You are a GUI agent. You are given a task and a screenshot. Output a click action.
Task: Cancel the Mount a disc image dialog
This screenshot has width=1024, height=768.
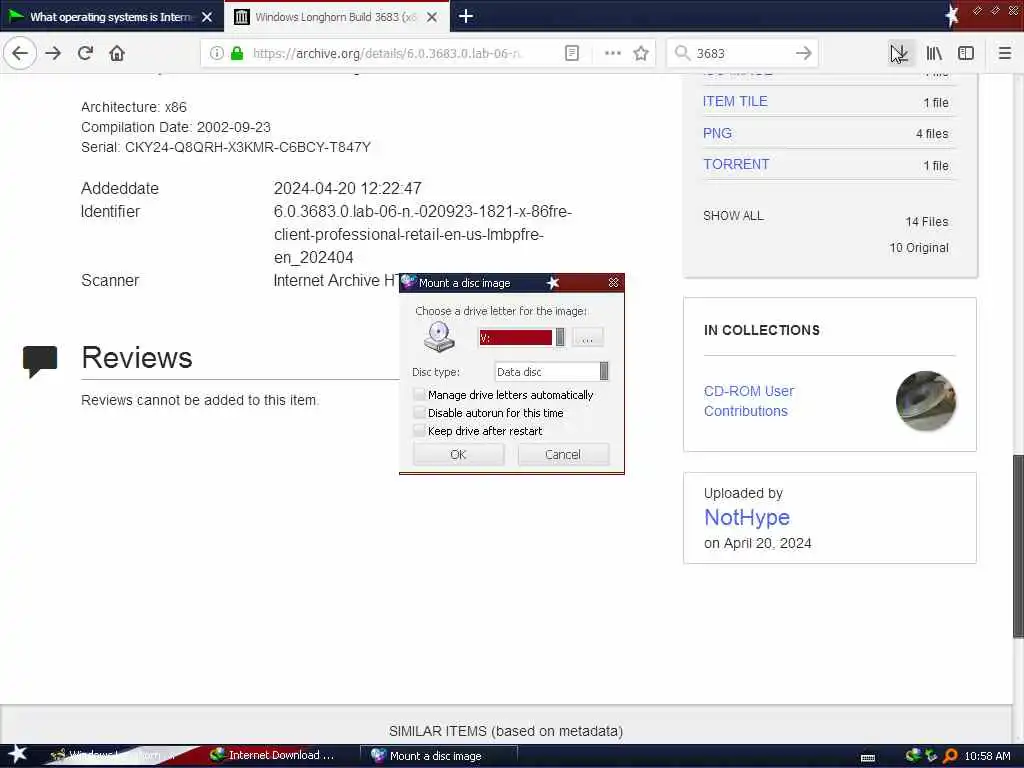pos(563,455)
